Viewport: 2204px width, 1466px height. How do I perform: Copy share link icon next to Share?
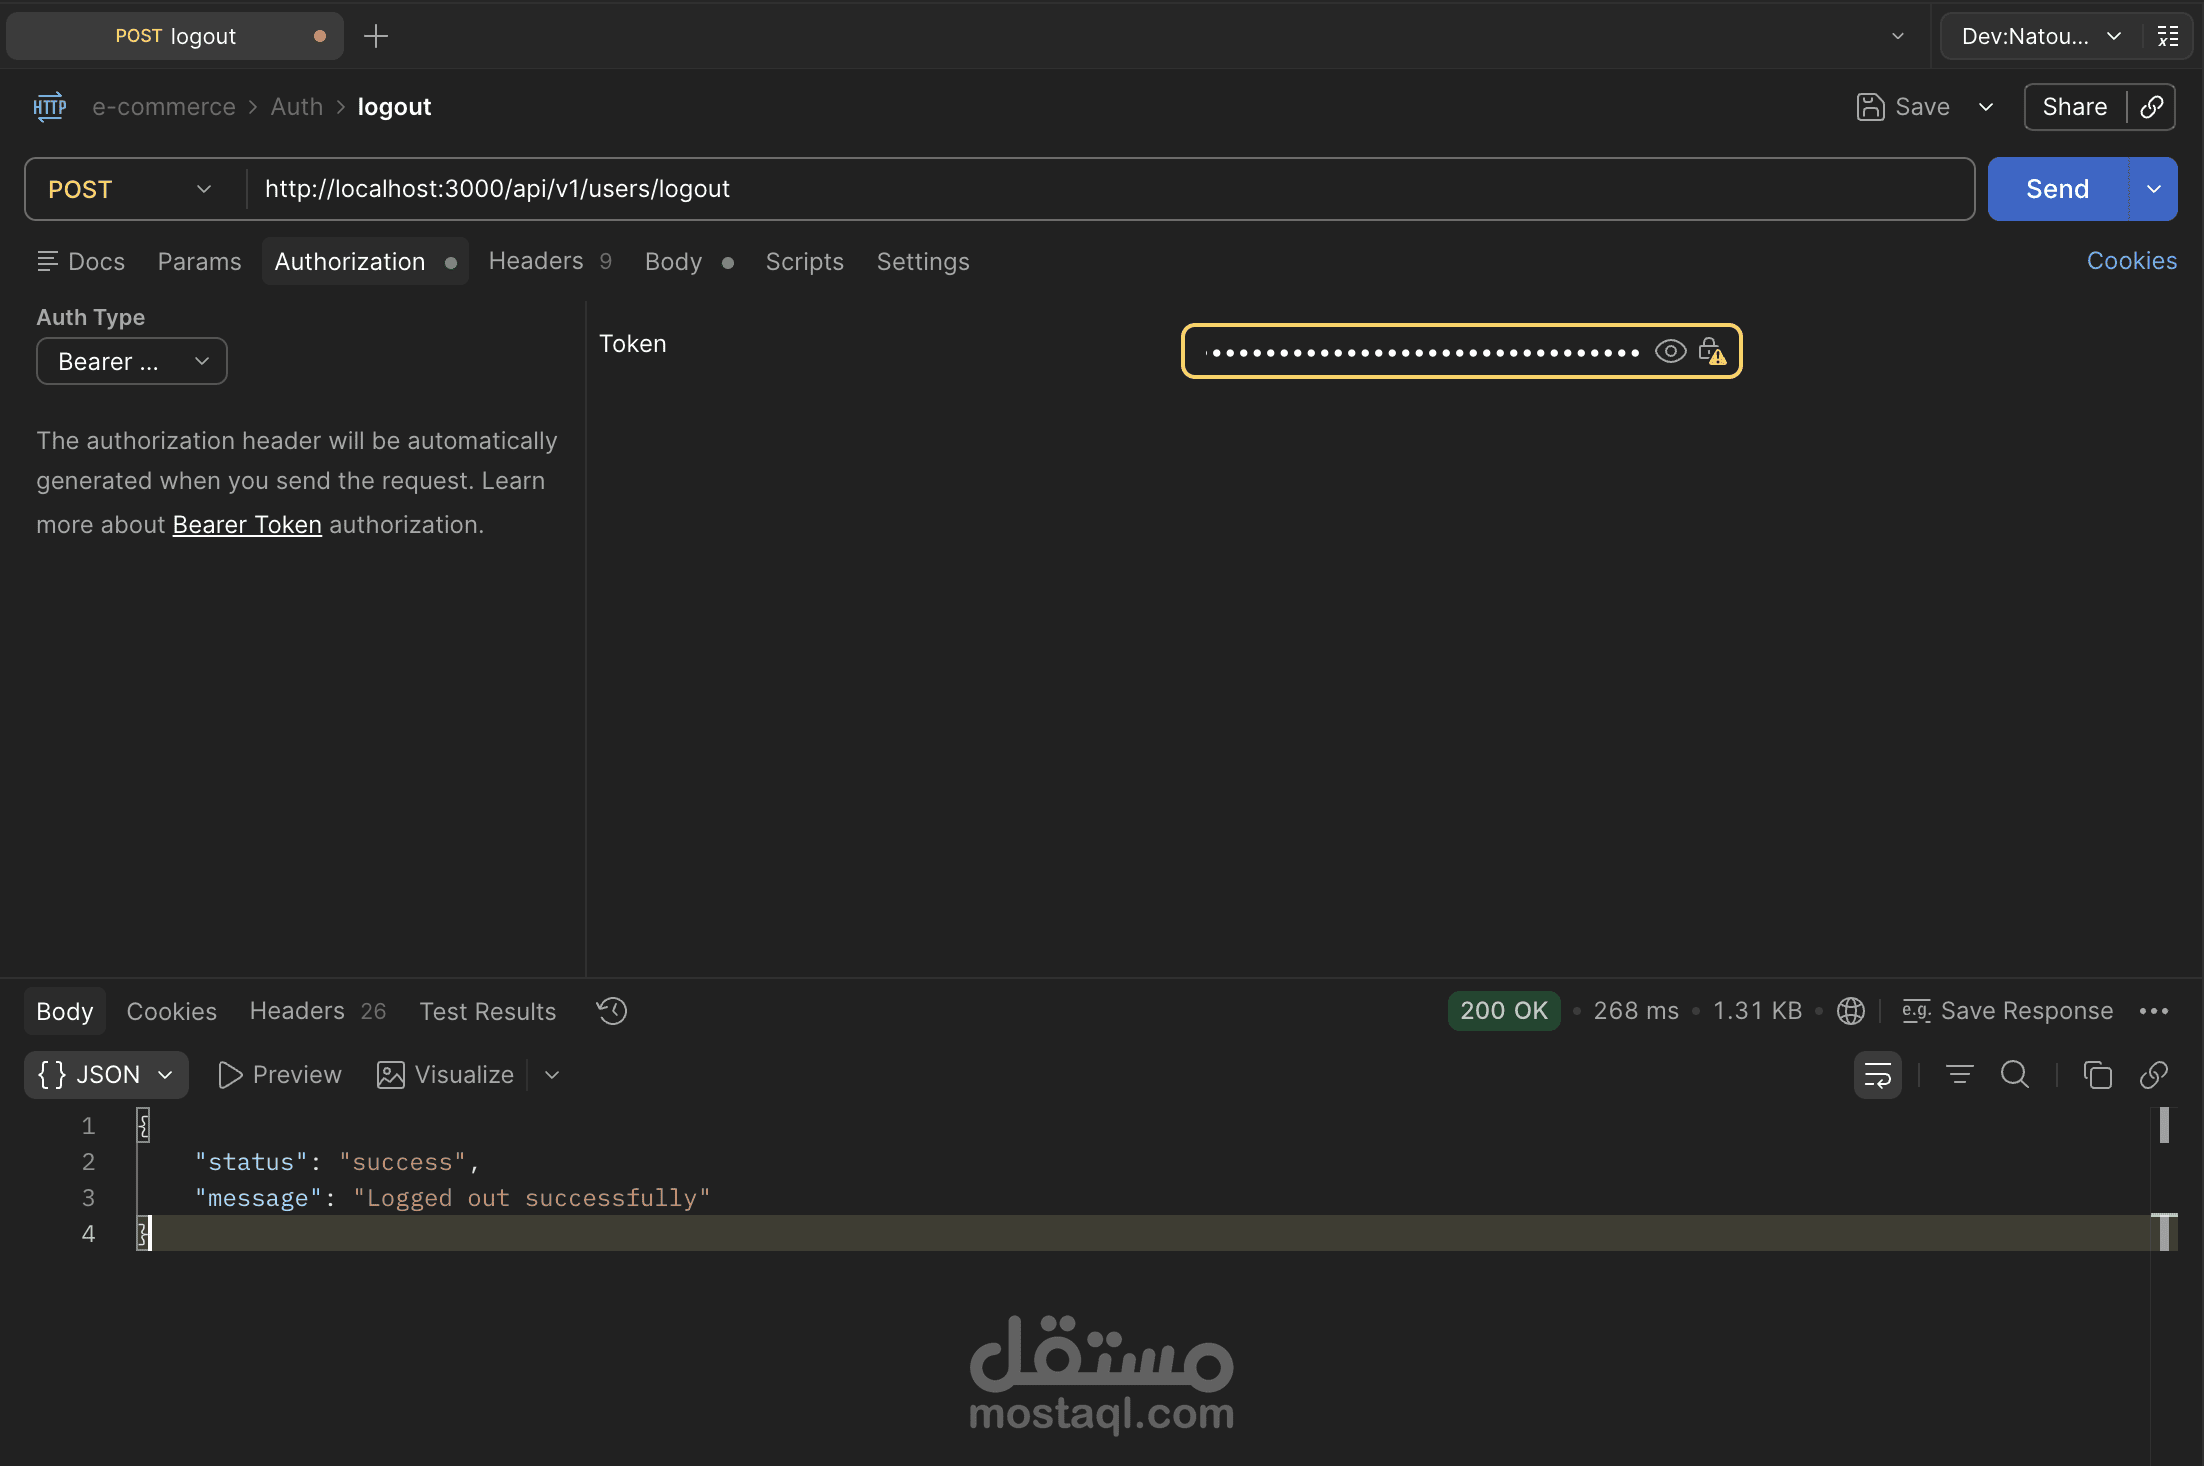click(2151, 107)
